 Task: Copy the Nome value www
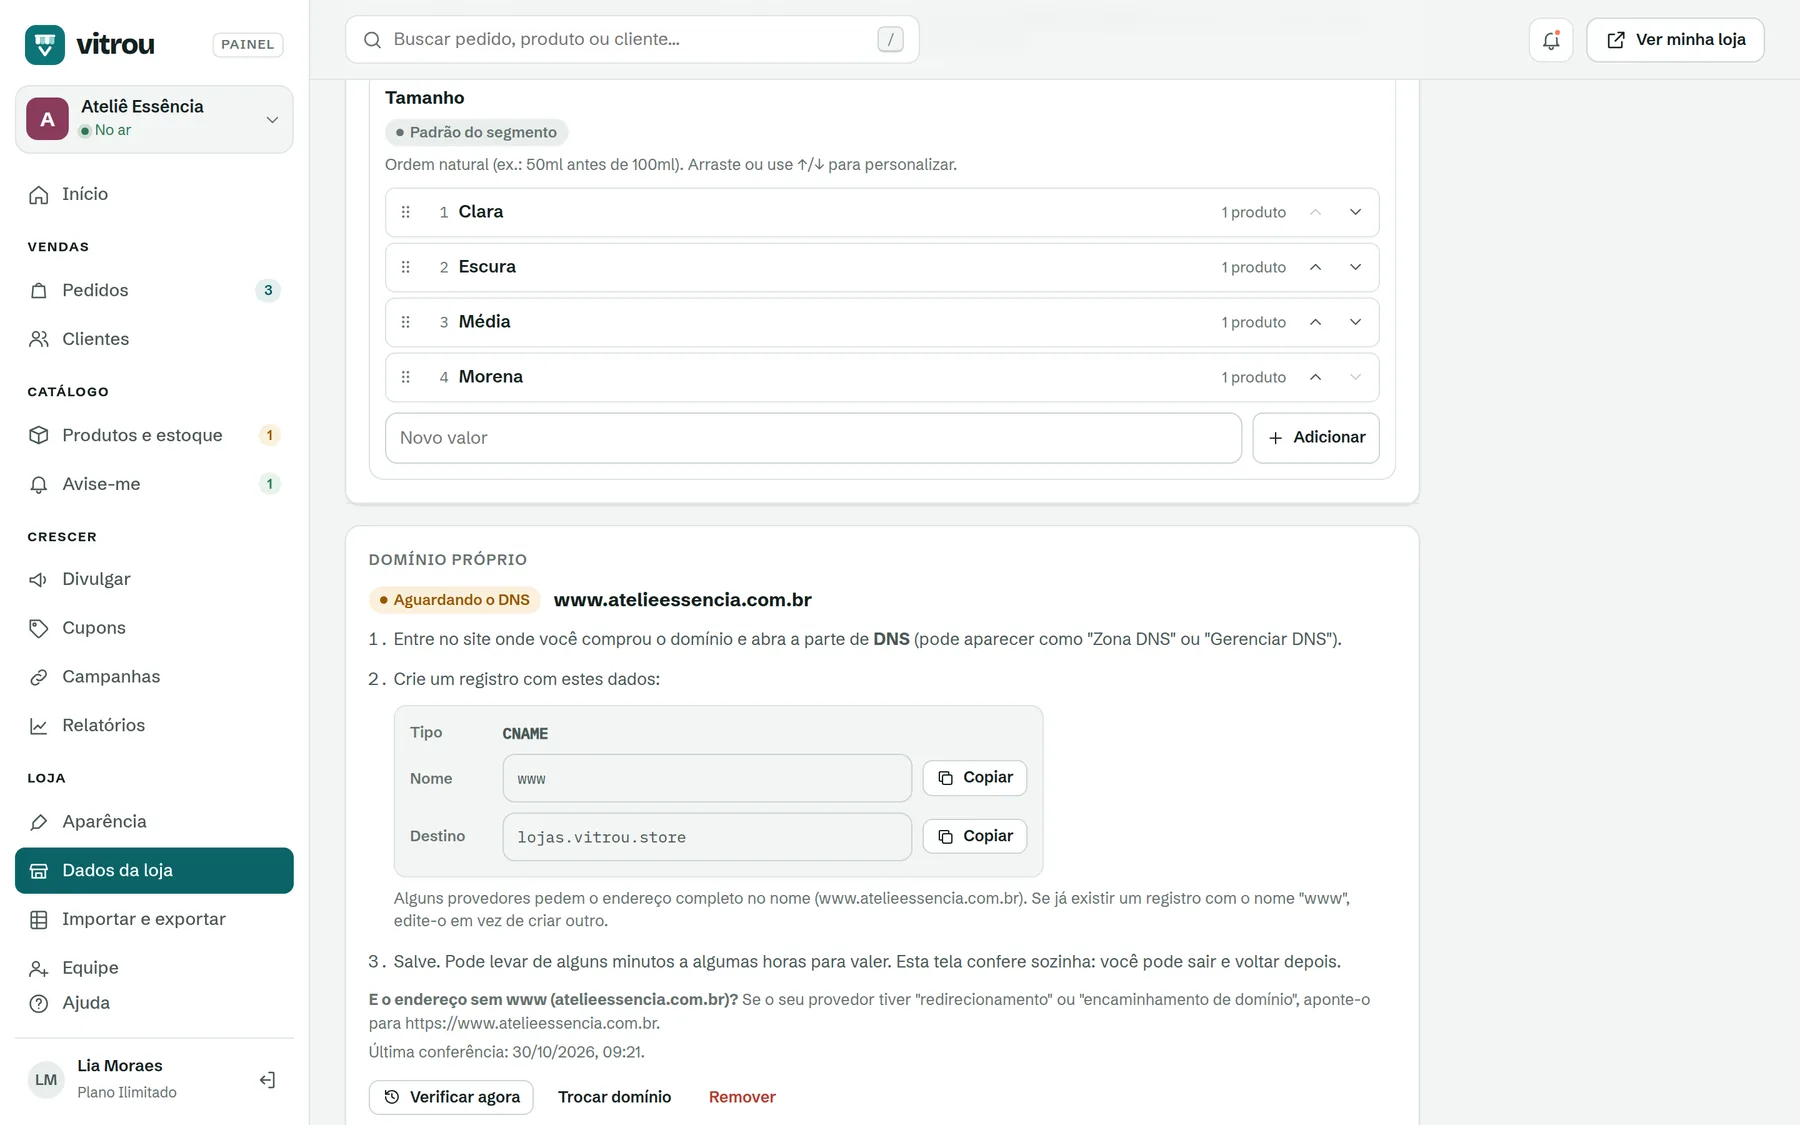975,778
